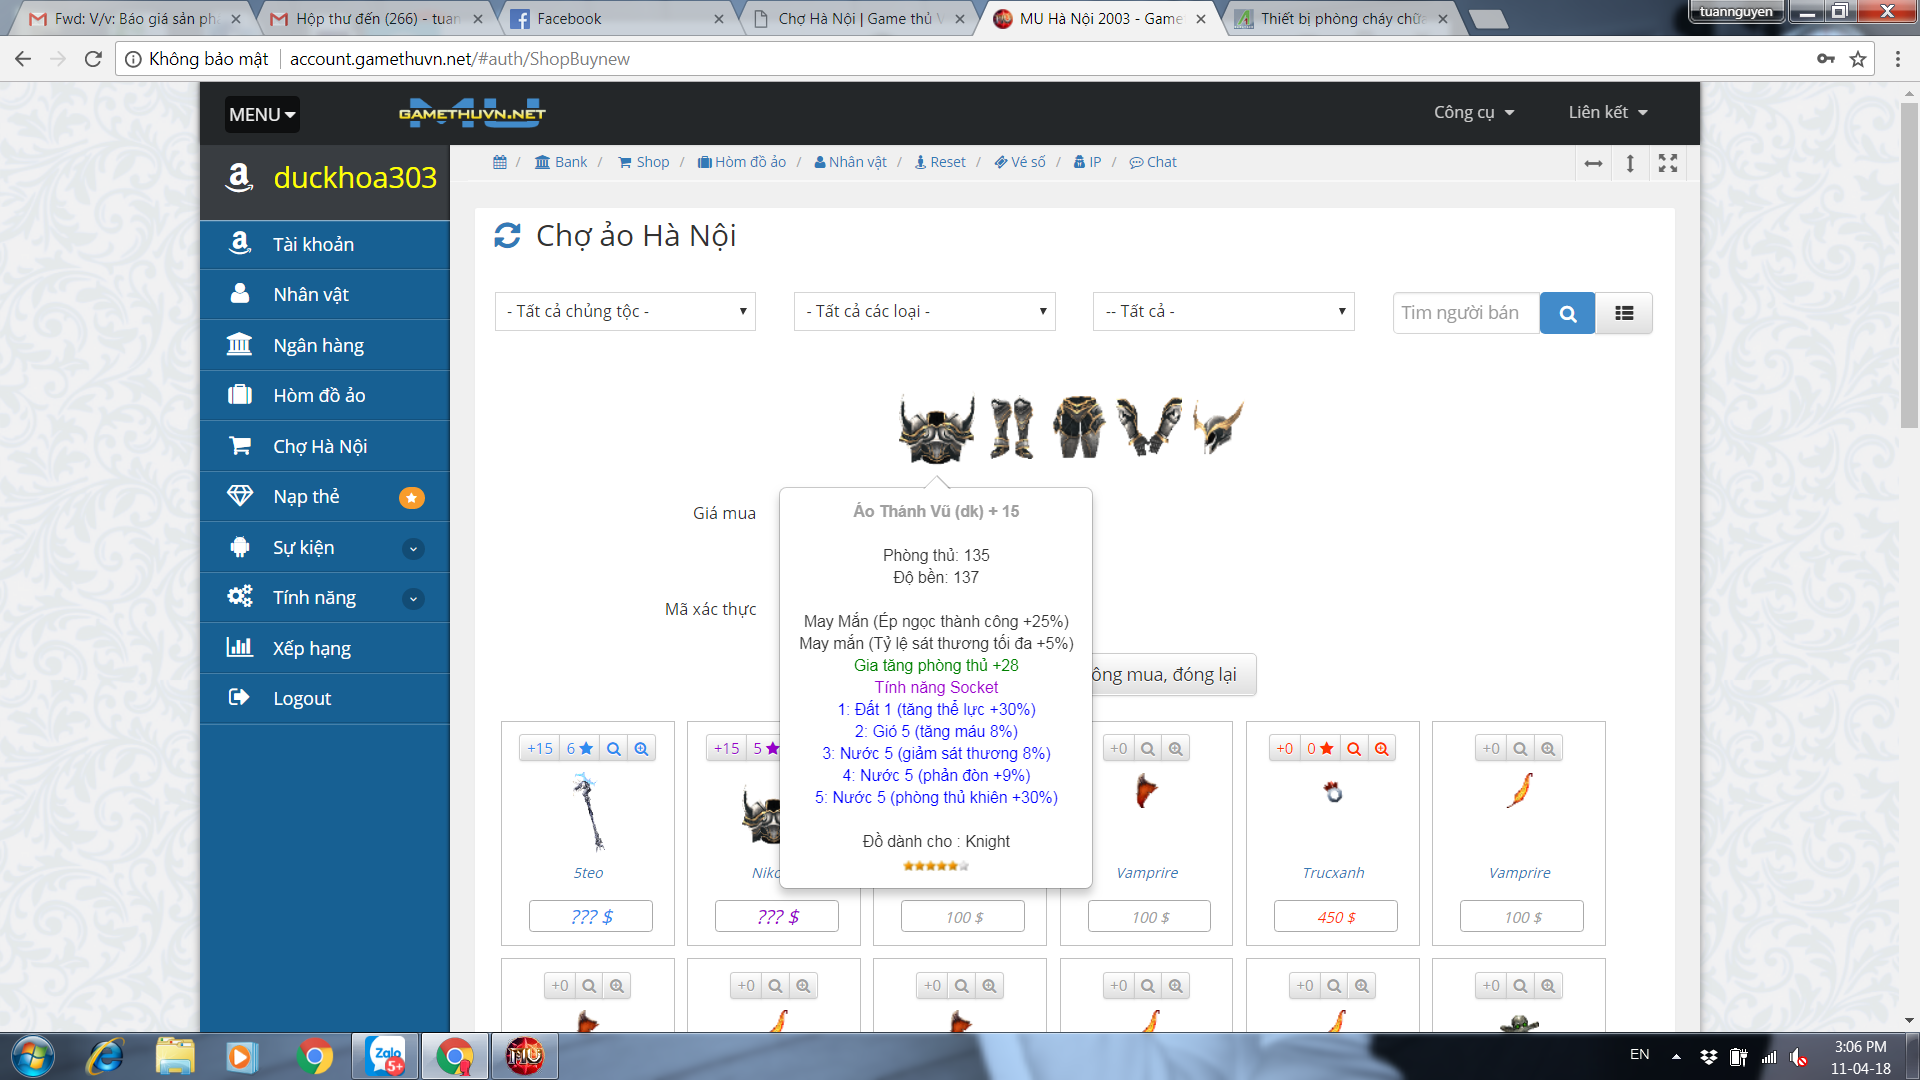Image resolution: width=1920 pixels, height=1080 pixels.
Task: Toggle the list view icon button
Action: [1624, 313]
